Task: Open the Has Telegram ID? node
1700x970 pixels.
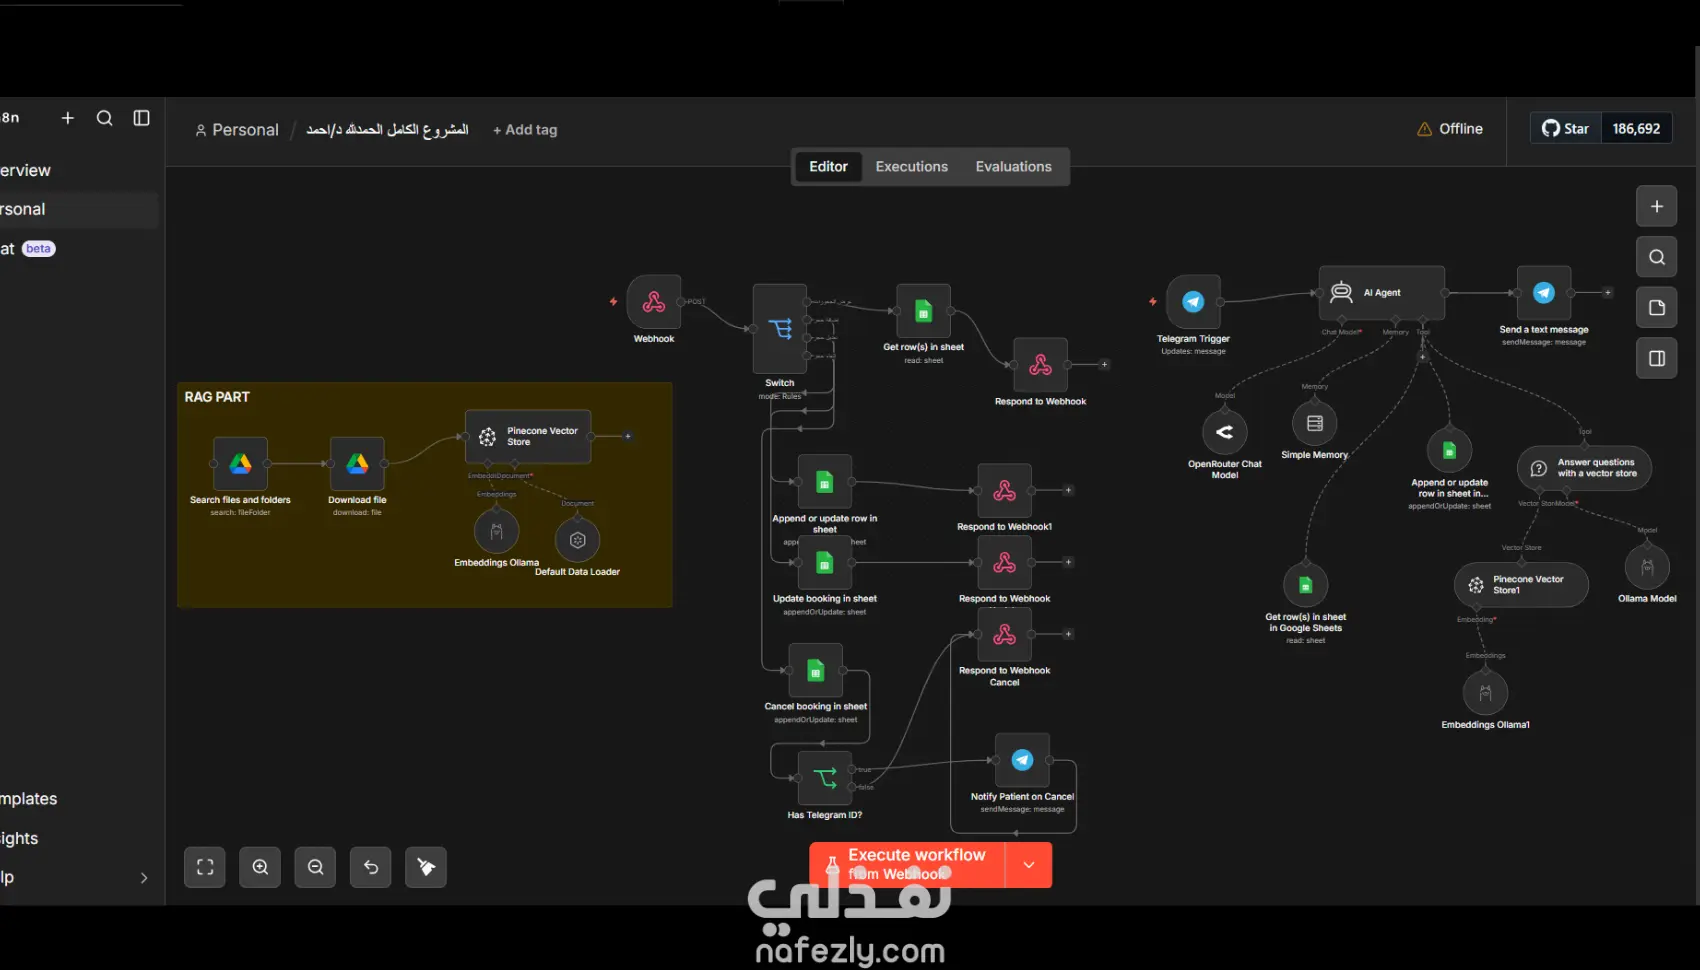Action: point(825,778)
